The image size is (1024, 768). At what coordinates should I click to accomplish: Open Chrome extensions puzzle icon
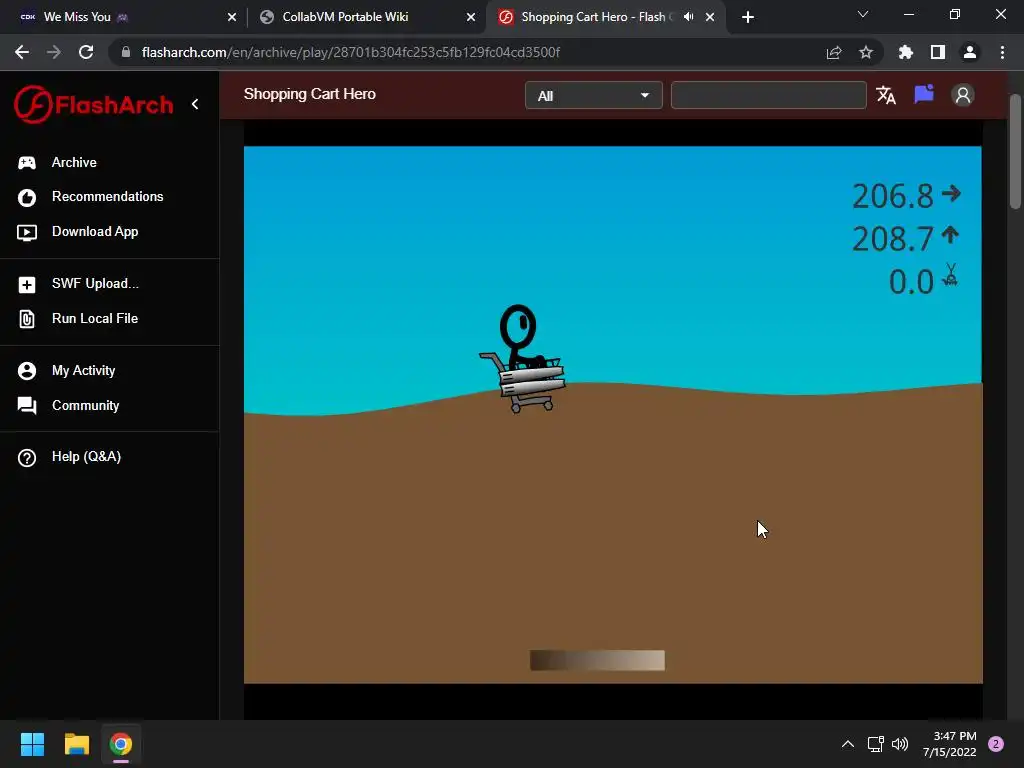coord(905,52)
